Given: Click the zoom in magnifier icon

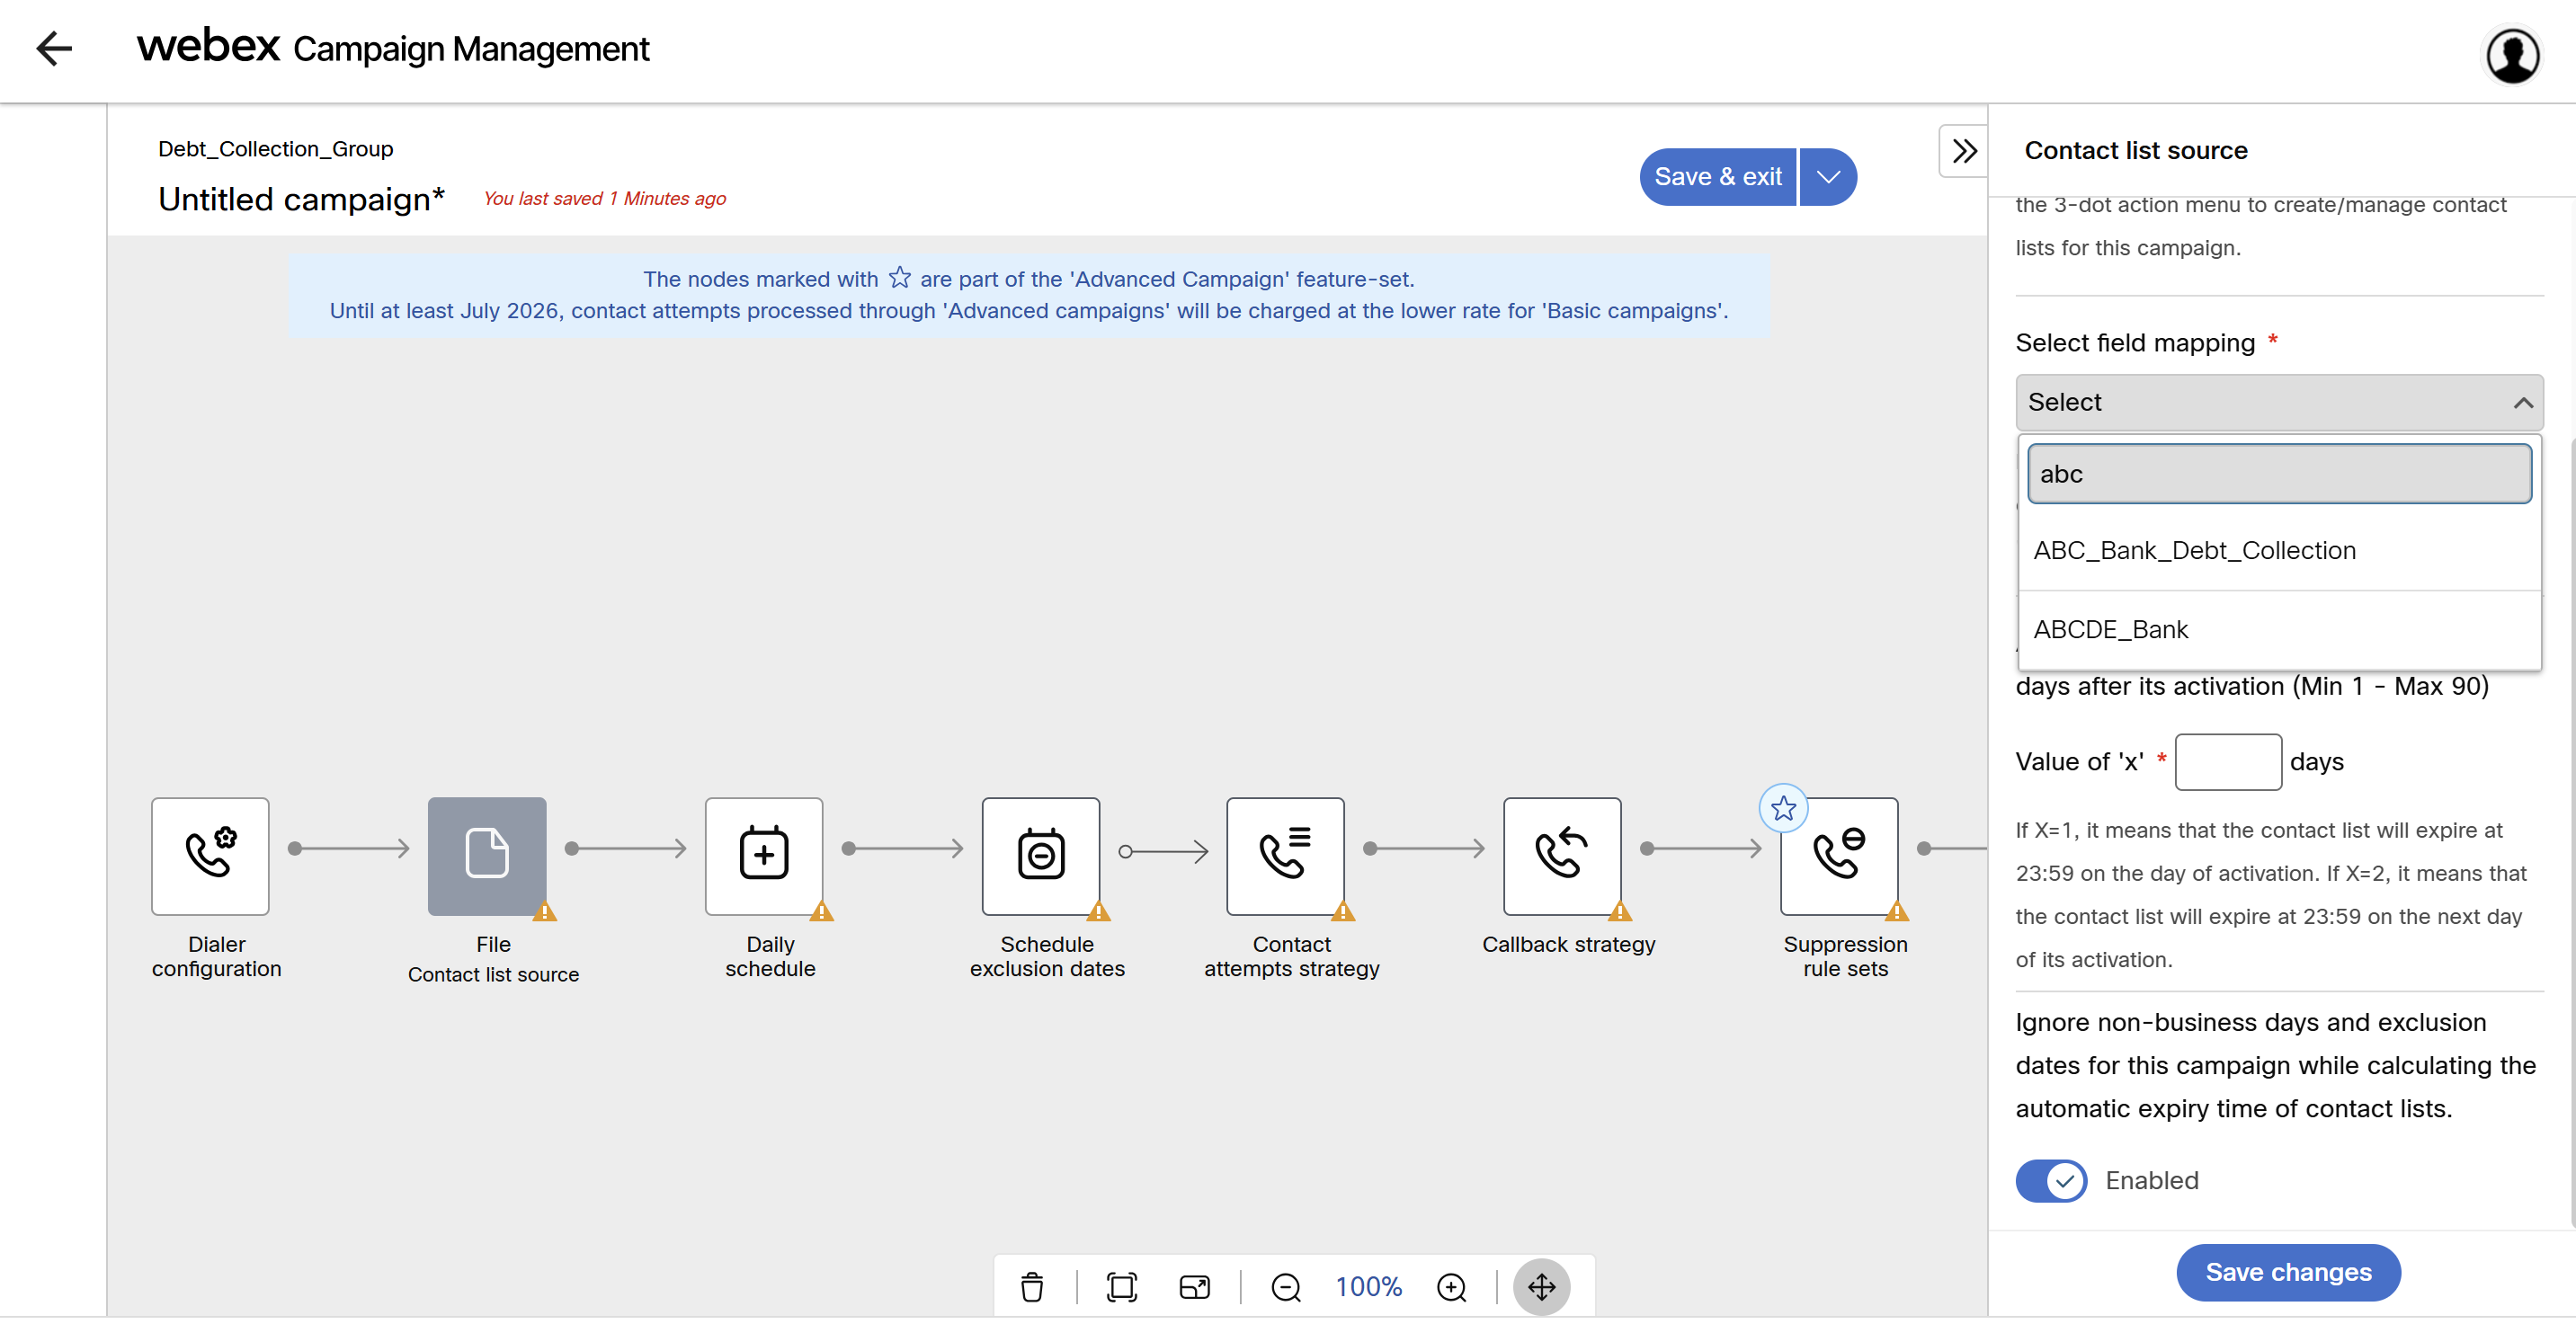Looking at the screenshot, I should (x=1451, y=1286).
